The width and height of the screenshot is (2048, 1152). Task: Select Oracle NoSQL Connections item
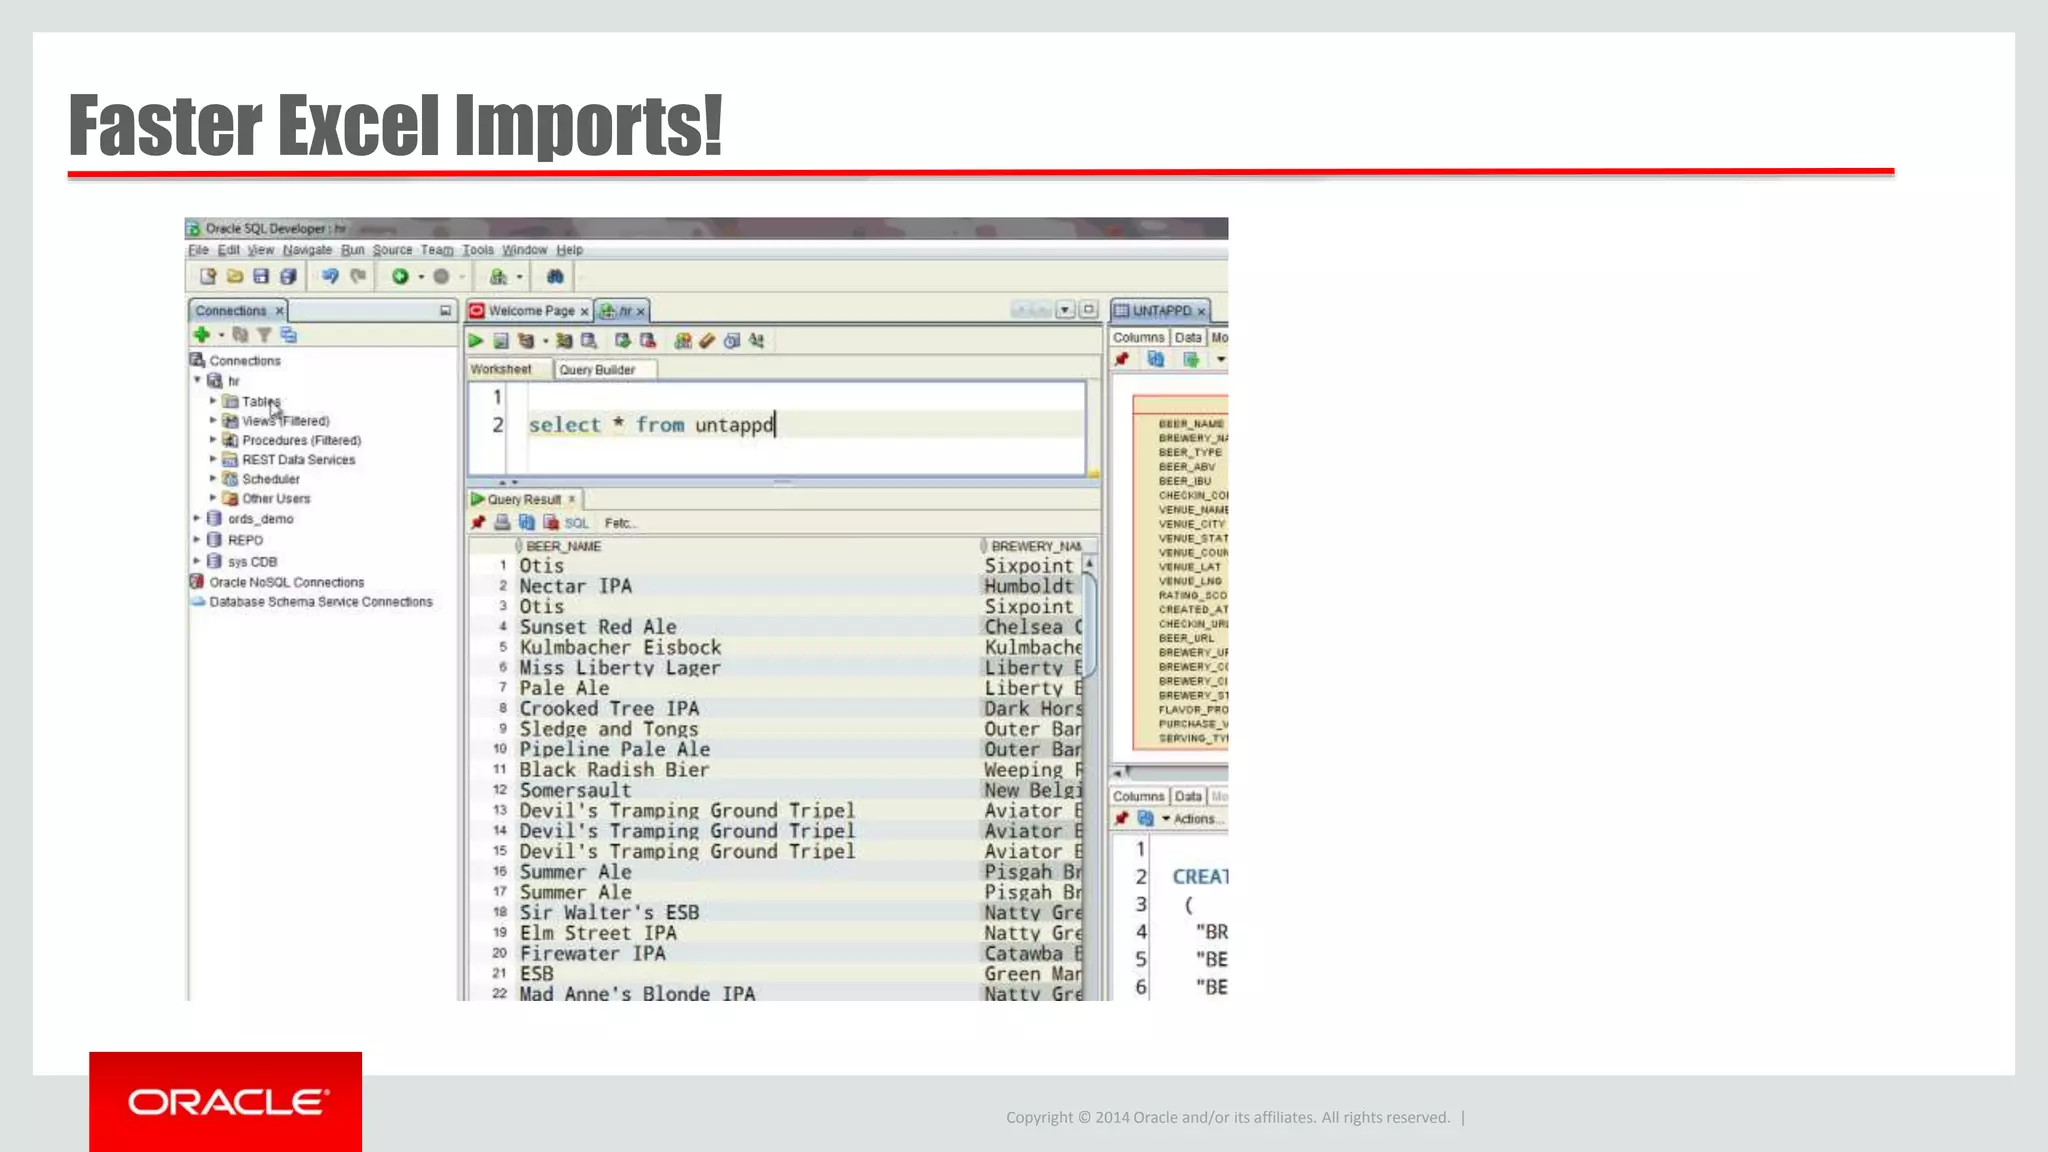click(x=286, y=582)
